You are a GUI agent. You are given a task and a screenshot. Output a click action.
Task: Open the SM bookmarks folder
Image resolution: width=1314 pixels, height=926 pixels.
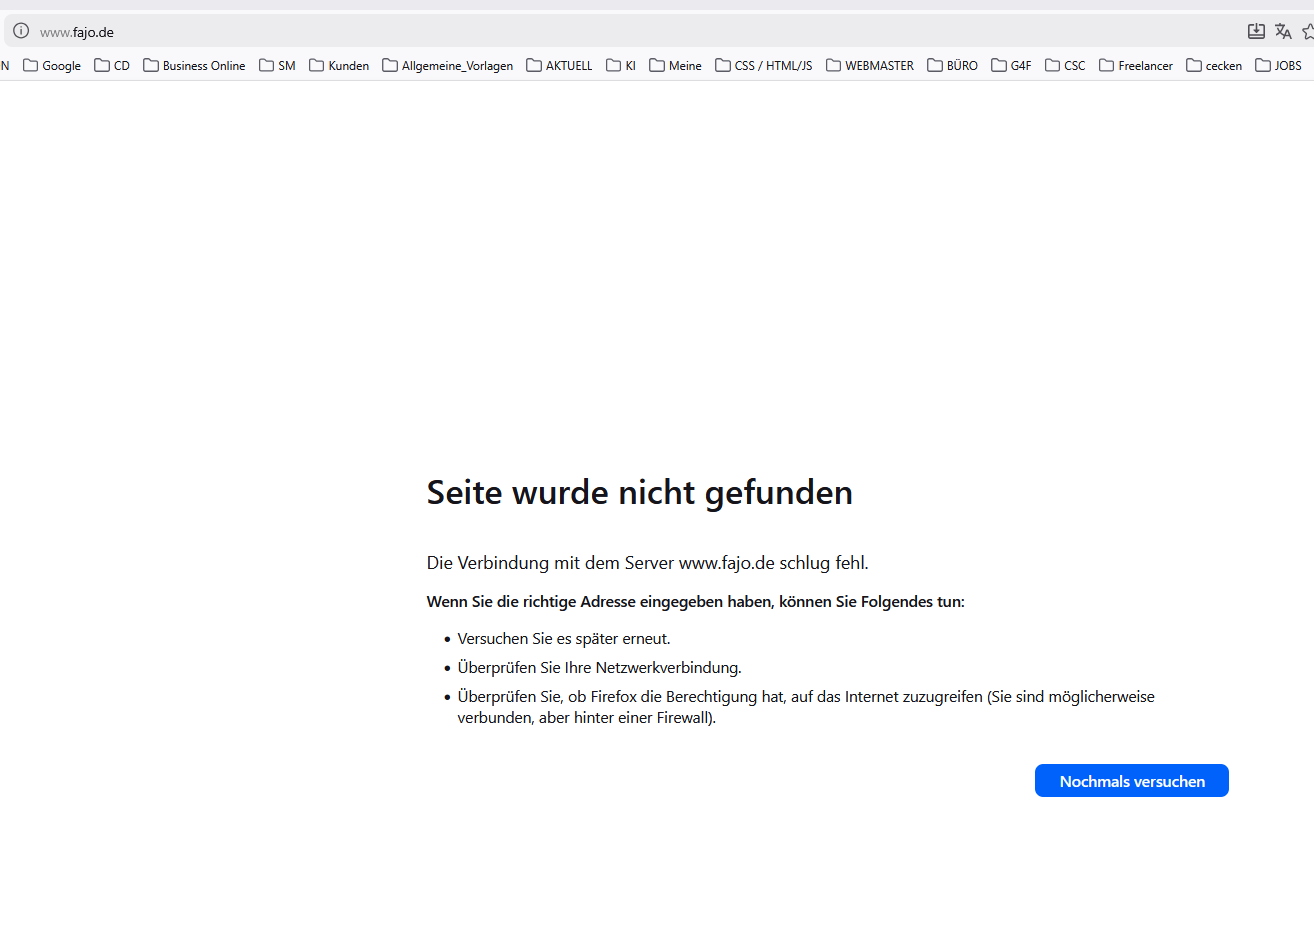click(x=277, y=66)
